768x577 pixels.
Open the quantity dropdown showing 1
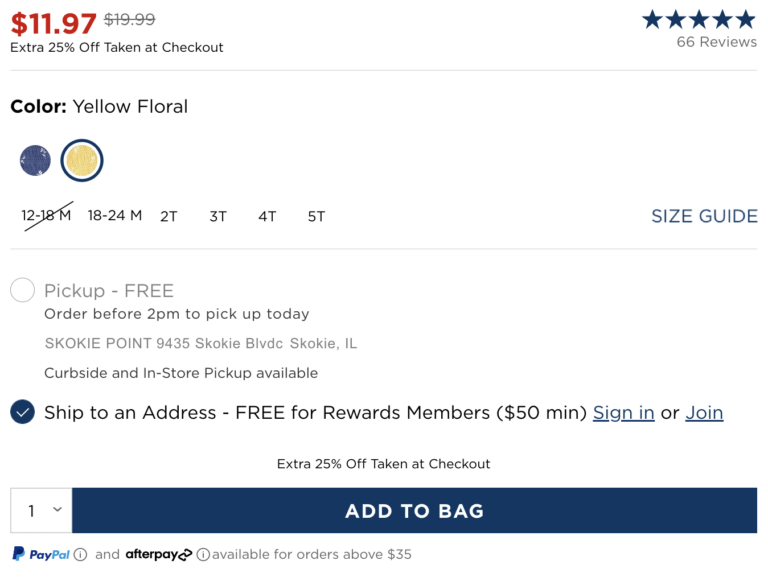[41, 511]
